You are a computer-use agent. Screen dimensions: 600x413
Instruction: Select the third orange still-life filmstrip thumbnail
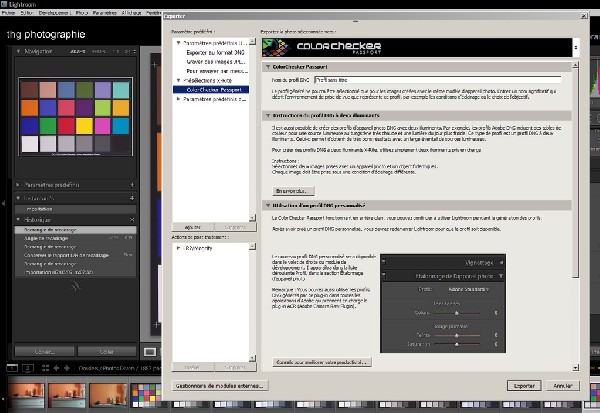(x=108, y=395)
